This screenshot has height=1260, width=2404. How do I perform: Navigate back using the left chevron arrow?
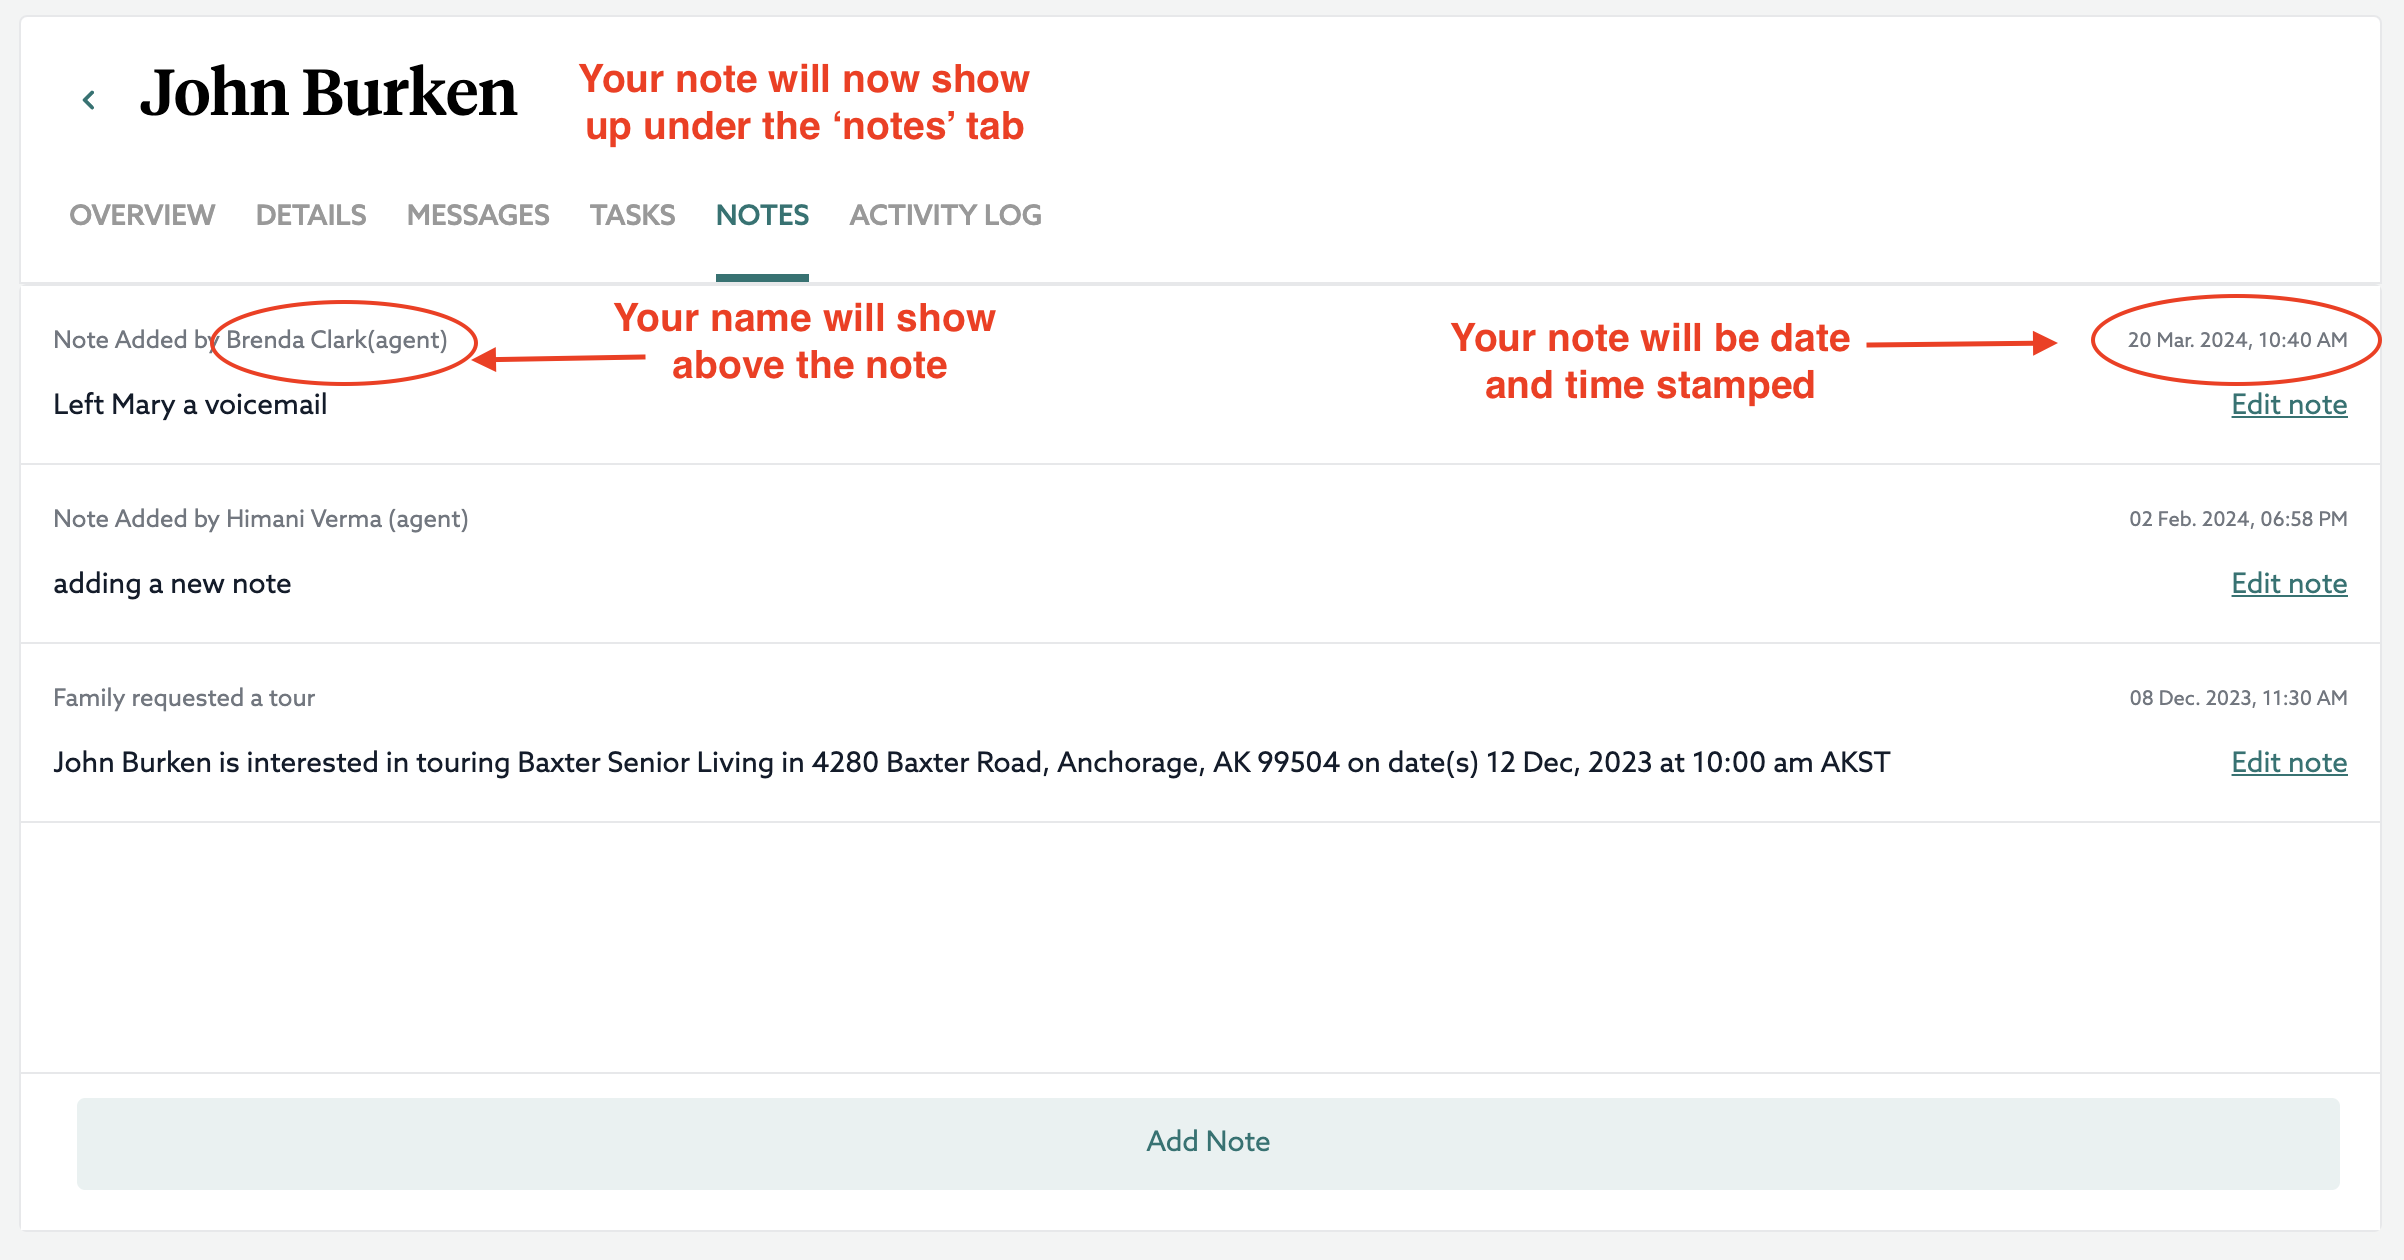tap(89, 98)
